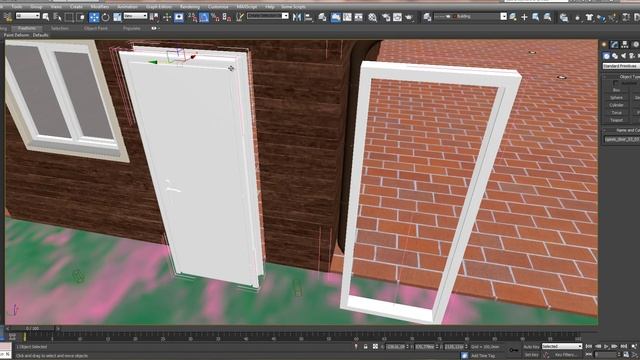
Task: Click the Align tool icon
Action: [x=309, y=17]
